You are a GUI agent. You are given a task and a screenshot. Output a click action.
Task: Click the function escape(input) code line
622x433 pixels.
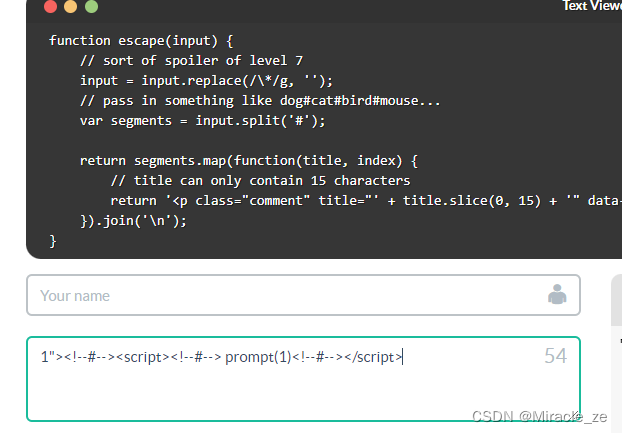tap(140, 41)
